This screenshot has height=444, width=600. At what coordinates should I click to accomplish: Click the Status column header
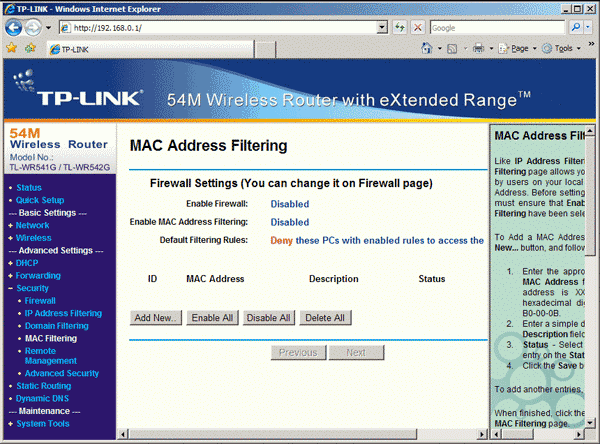click(432, 279)
